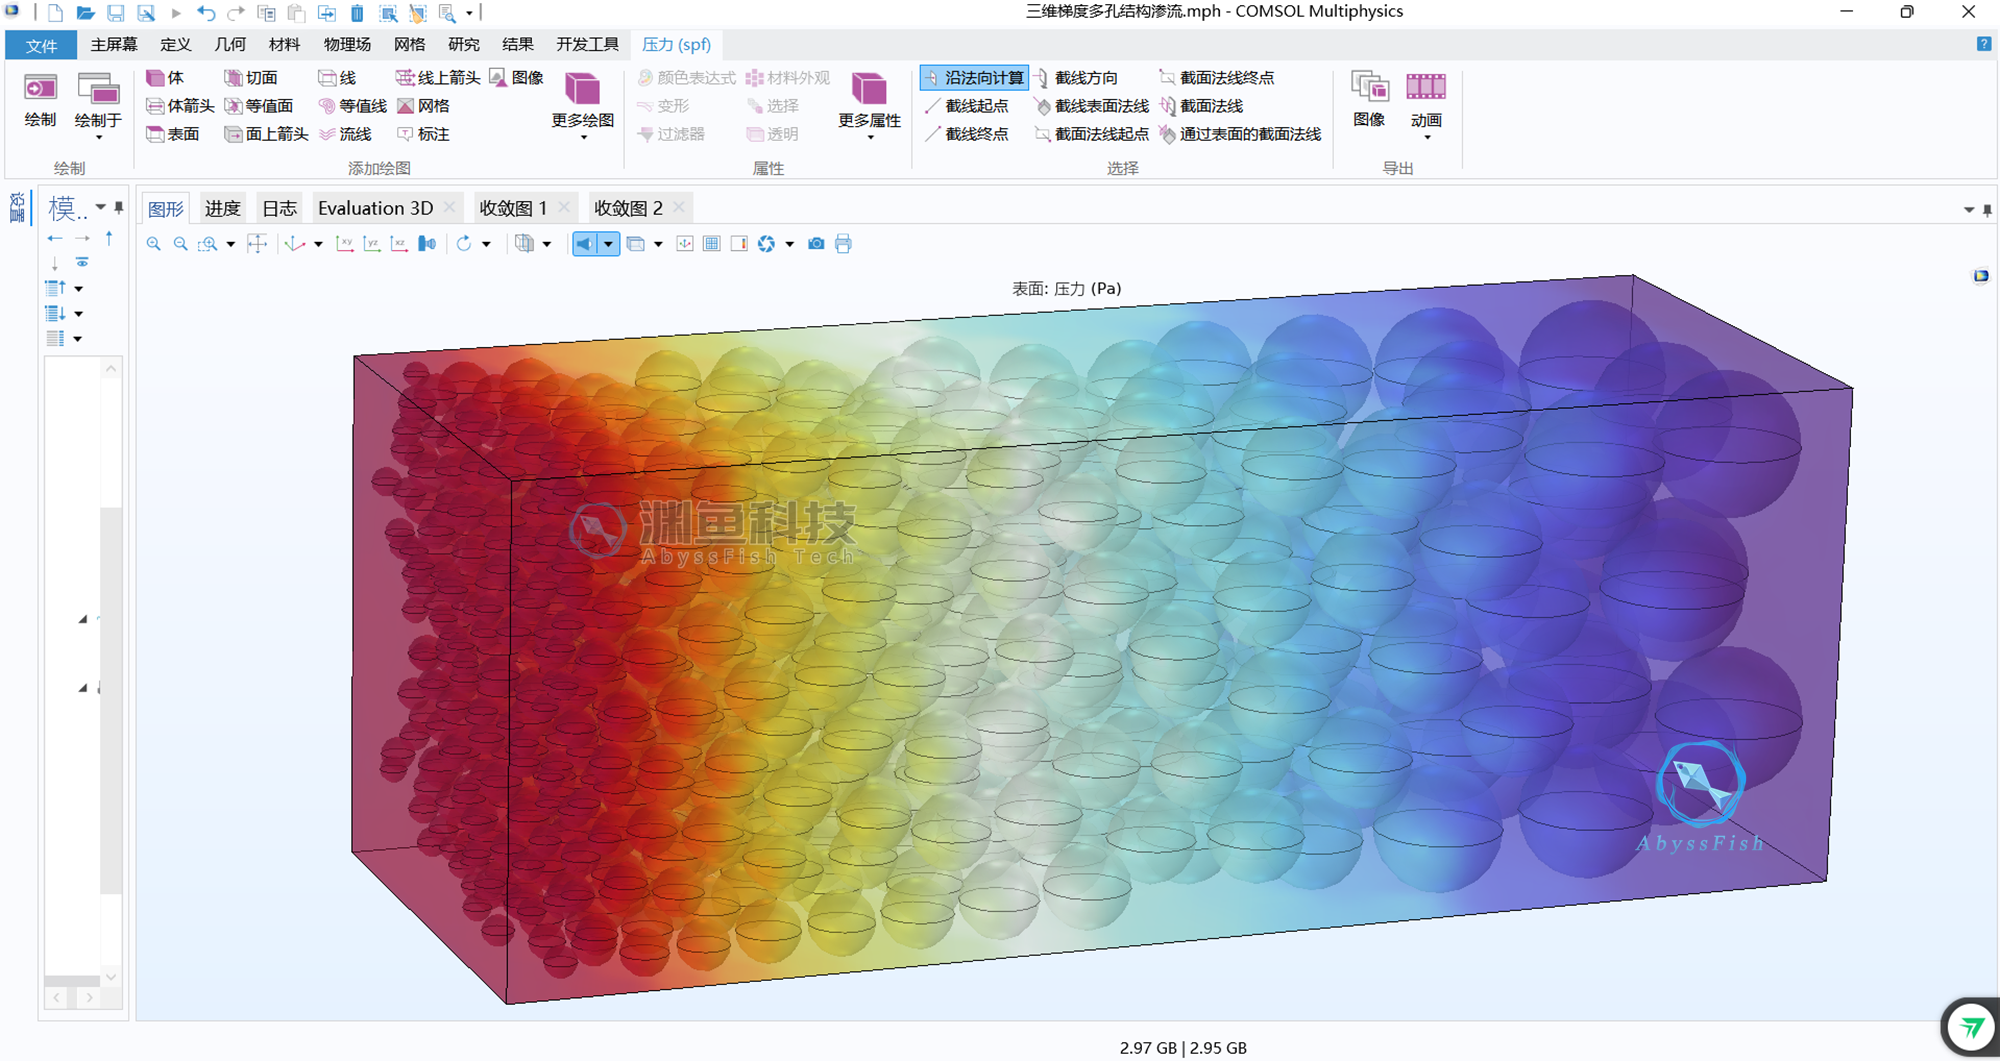Select 截线表面法线 option
Viewport: 2000px width, 1061px height.
click(x=1091, y=106)
